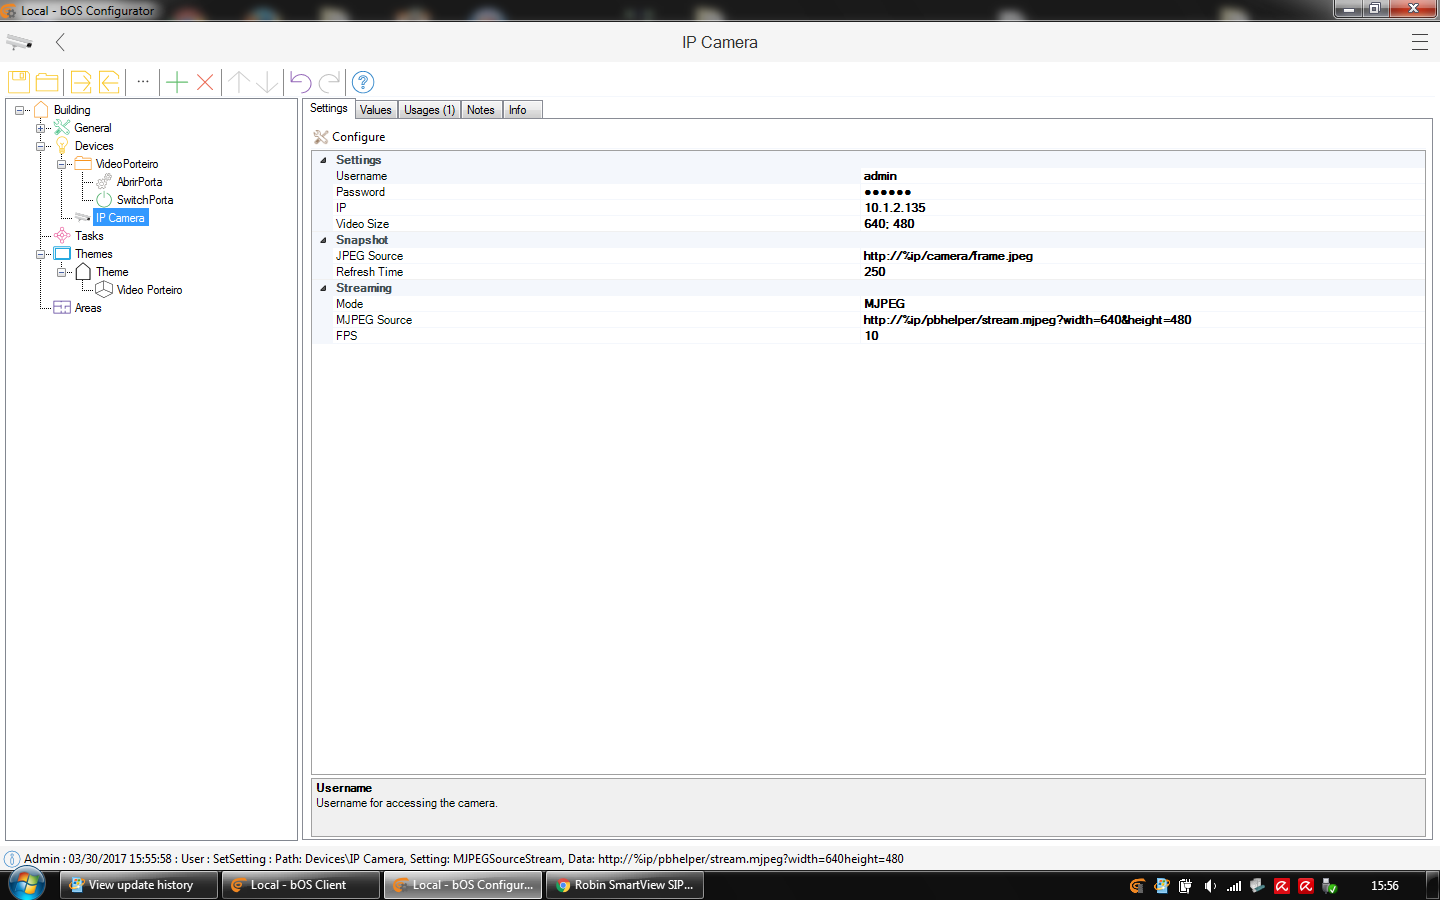Select Tasks in the building tree
The width and height of the screenshot is (1440, 900).
89,236
